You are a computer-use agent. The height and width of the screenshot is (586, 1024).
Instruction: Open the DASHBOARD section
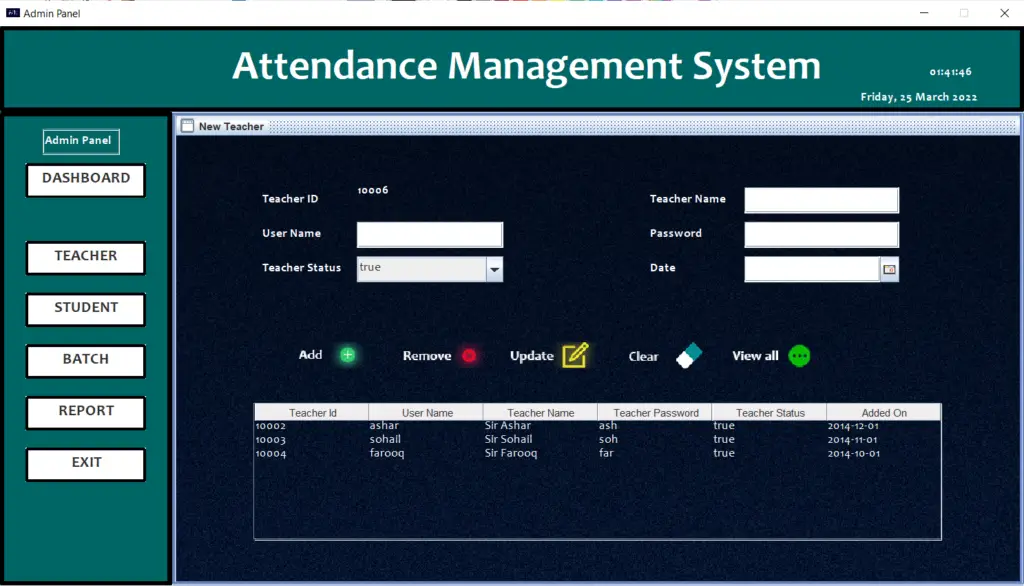click(x=85, y=180)
